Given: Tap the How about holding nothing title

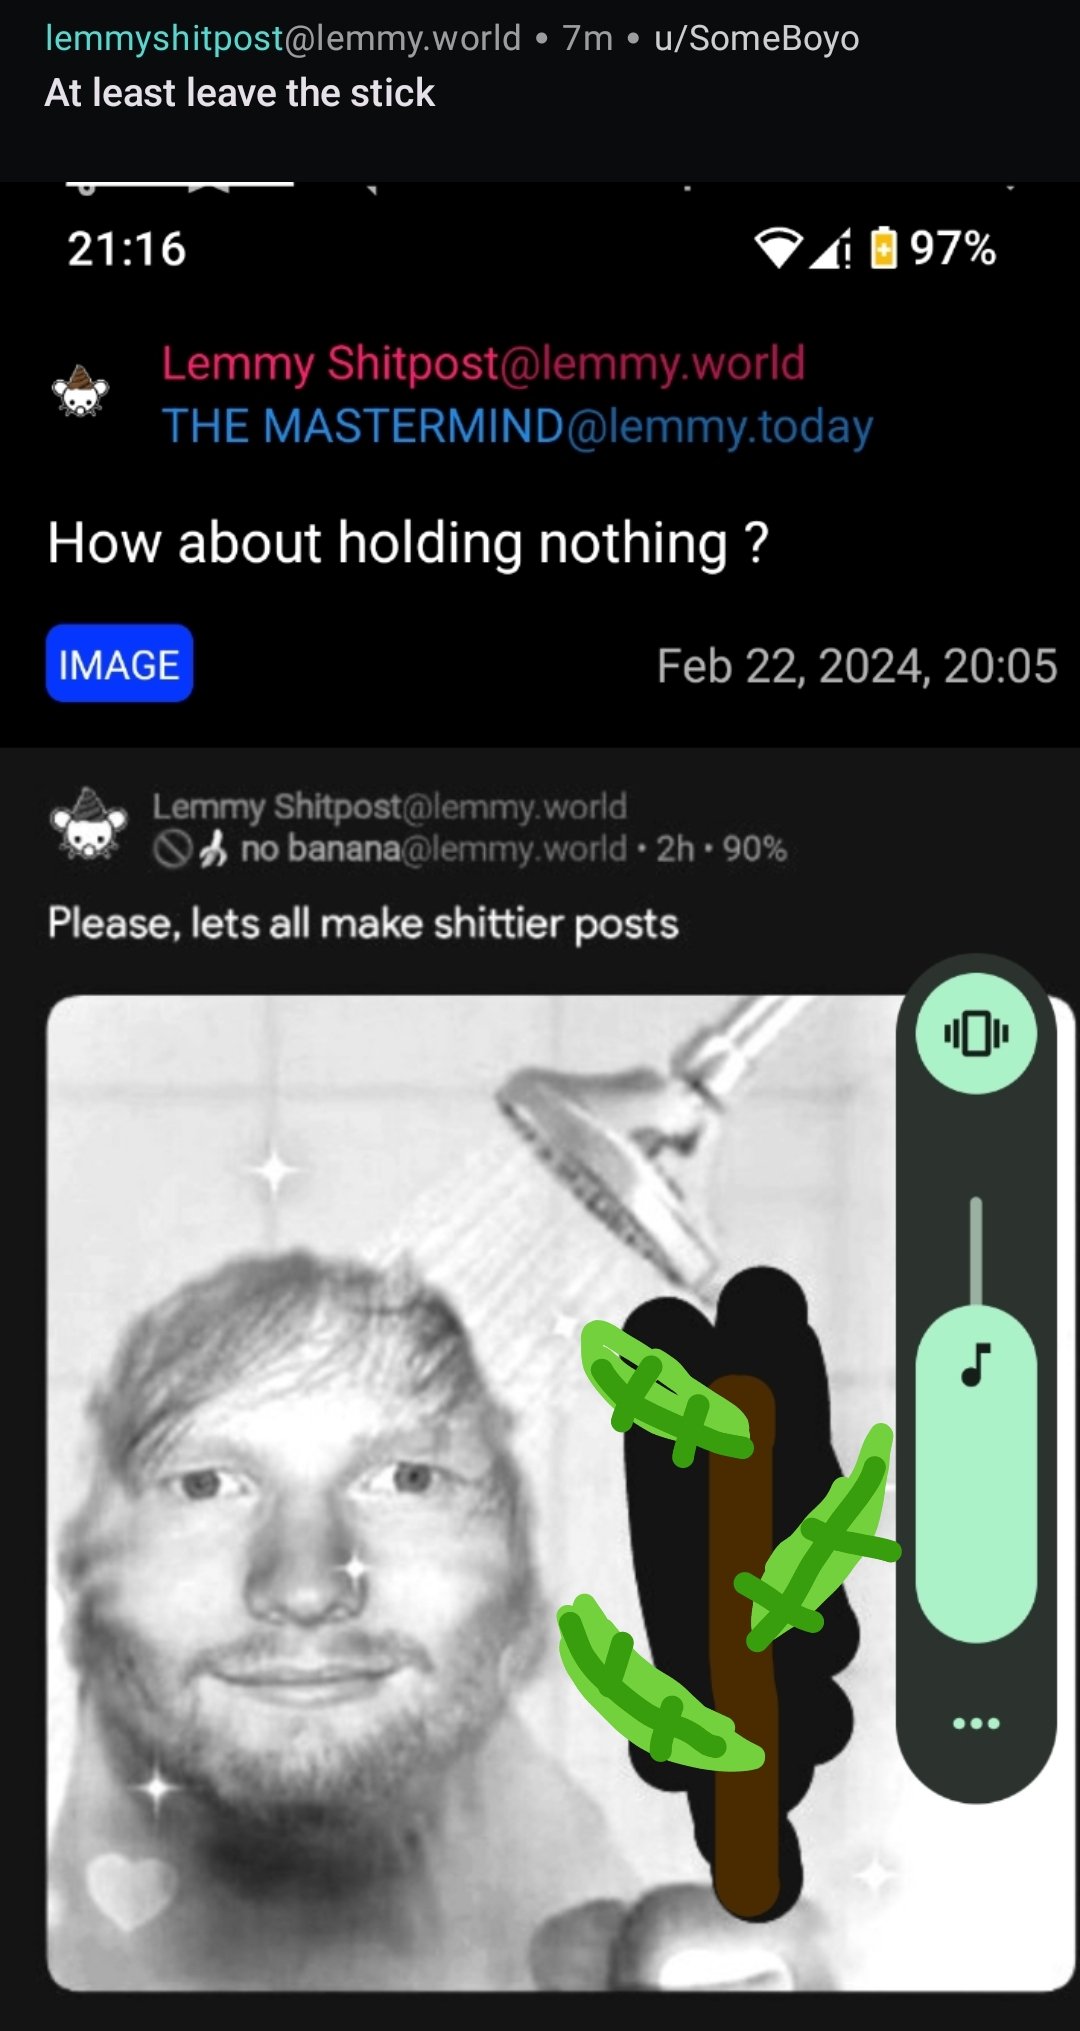Looking at the screenshot, I should [x=408, y=543].
